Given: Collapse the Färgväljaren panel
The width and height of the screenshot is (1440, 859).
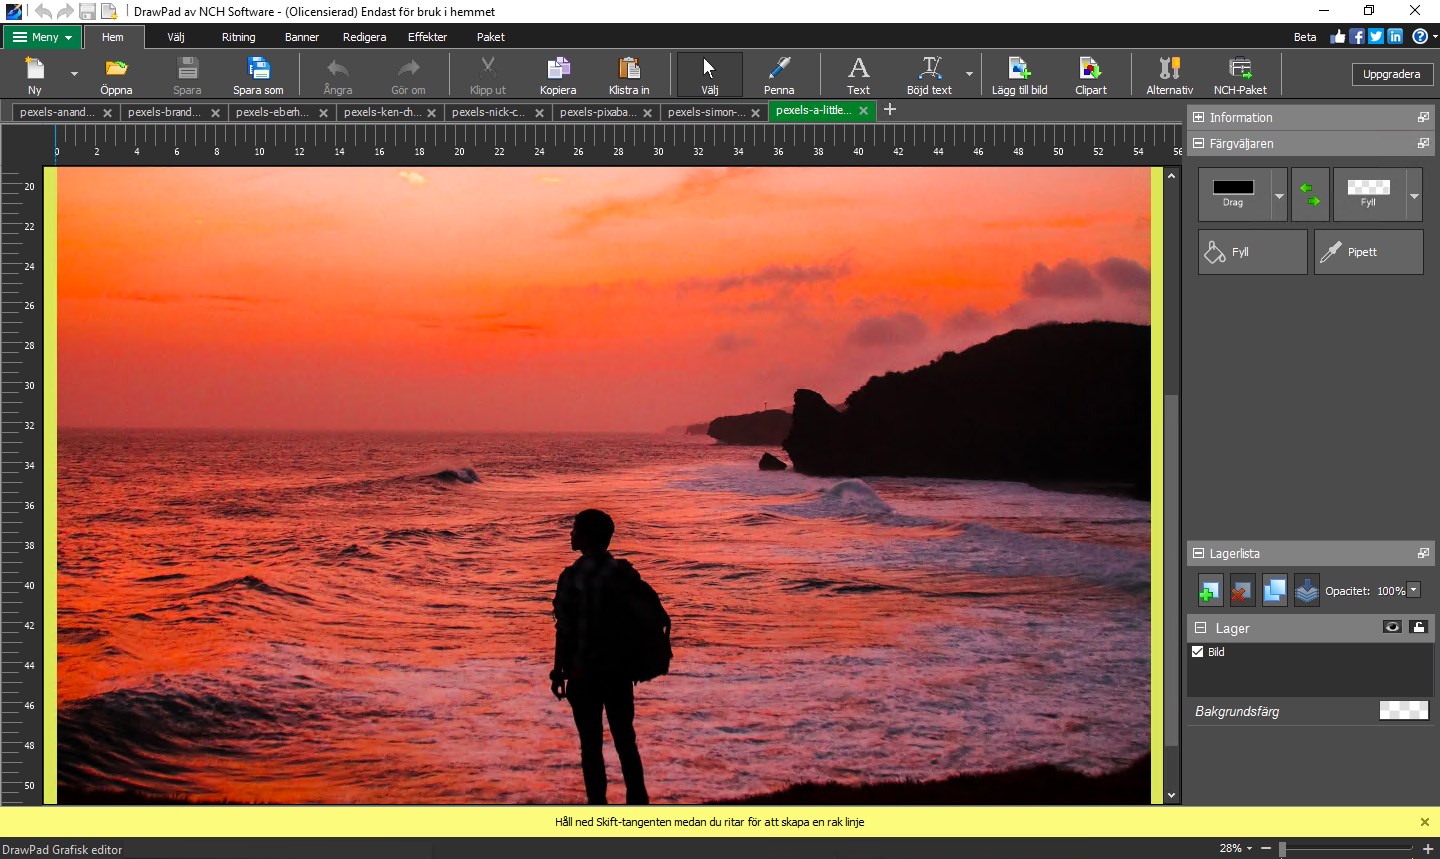Looking at the screenshot, I should 1199,144.
